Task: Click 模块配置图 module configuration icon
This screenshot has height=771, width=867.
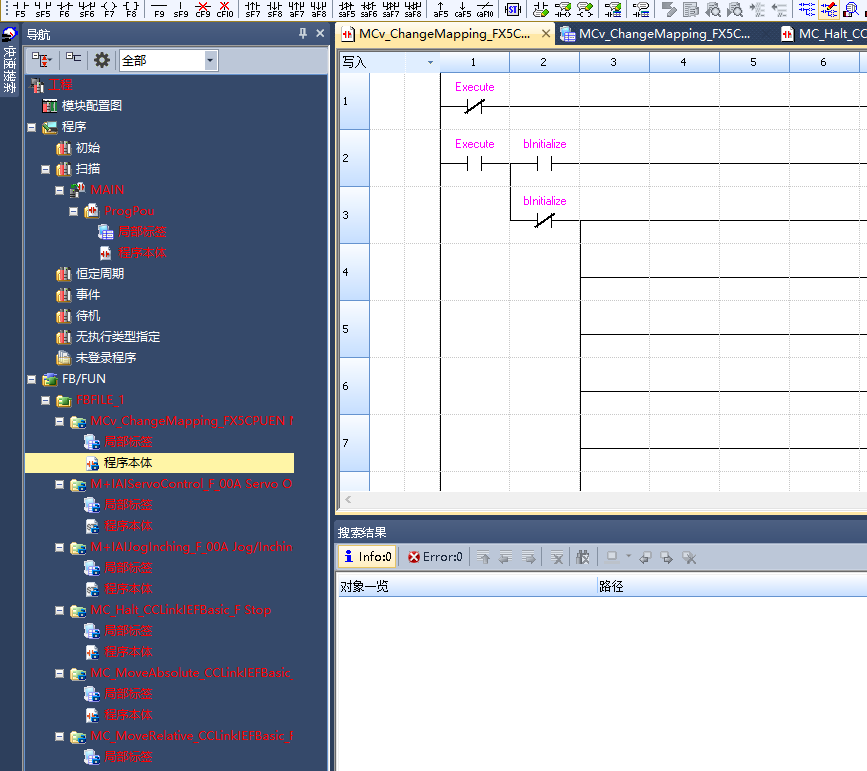Action: (49, 106)
